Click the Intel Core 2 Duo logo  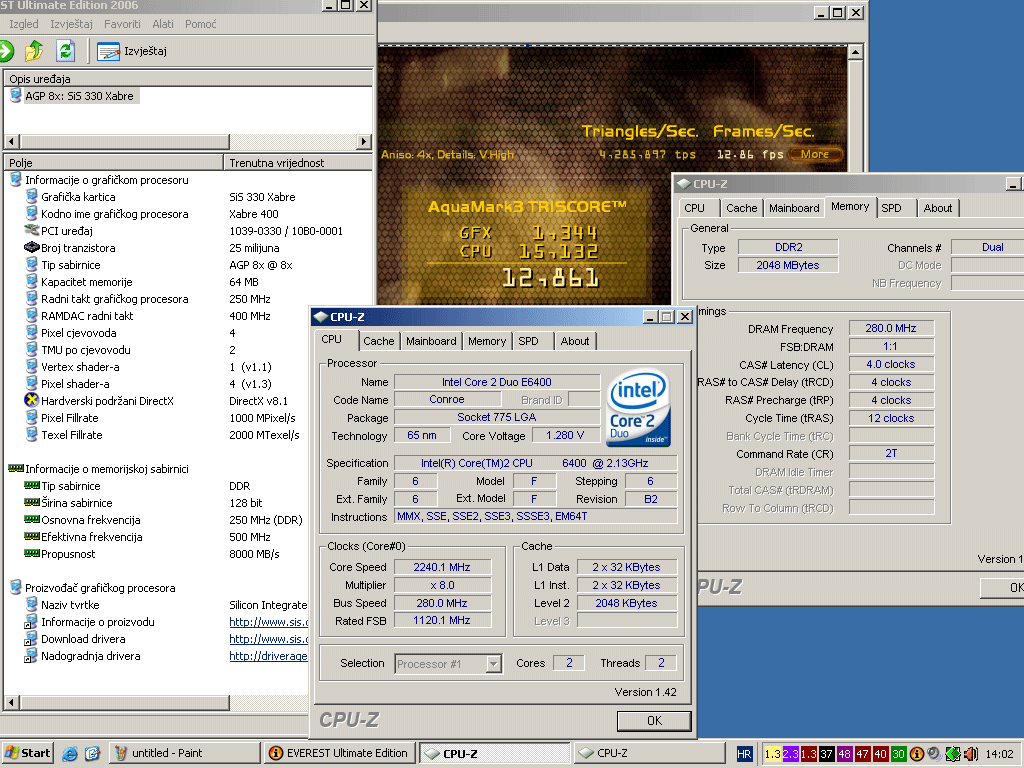click(x=638, y=408)
